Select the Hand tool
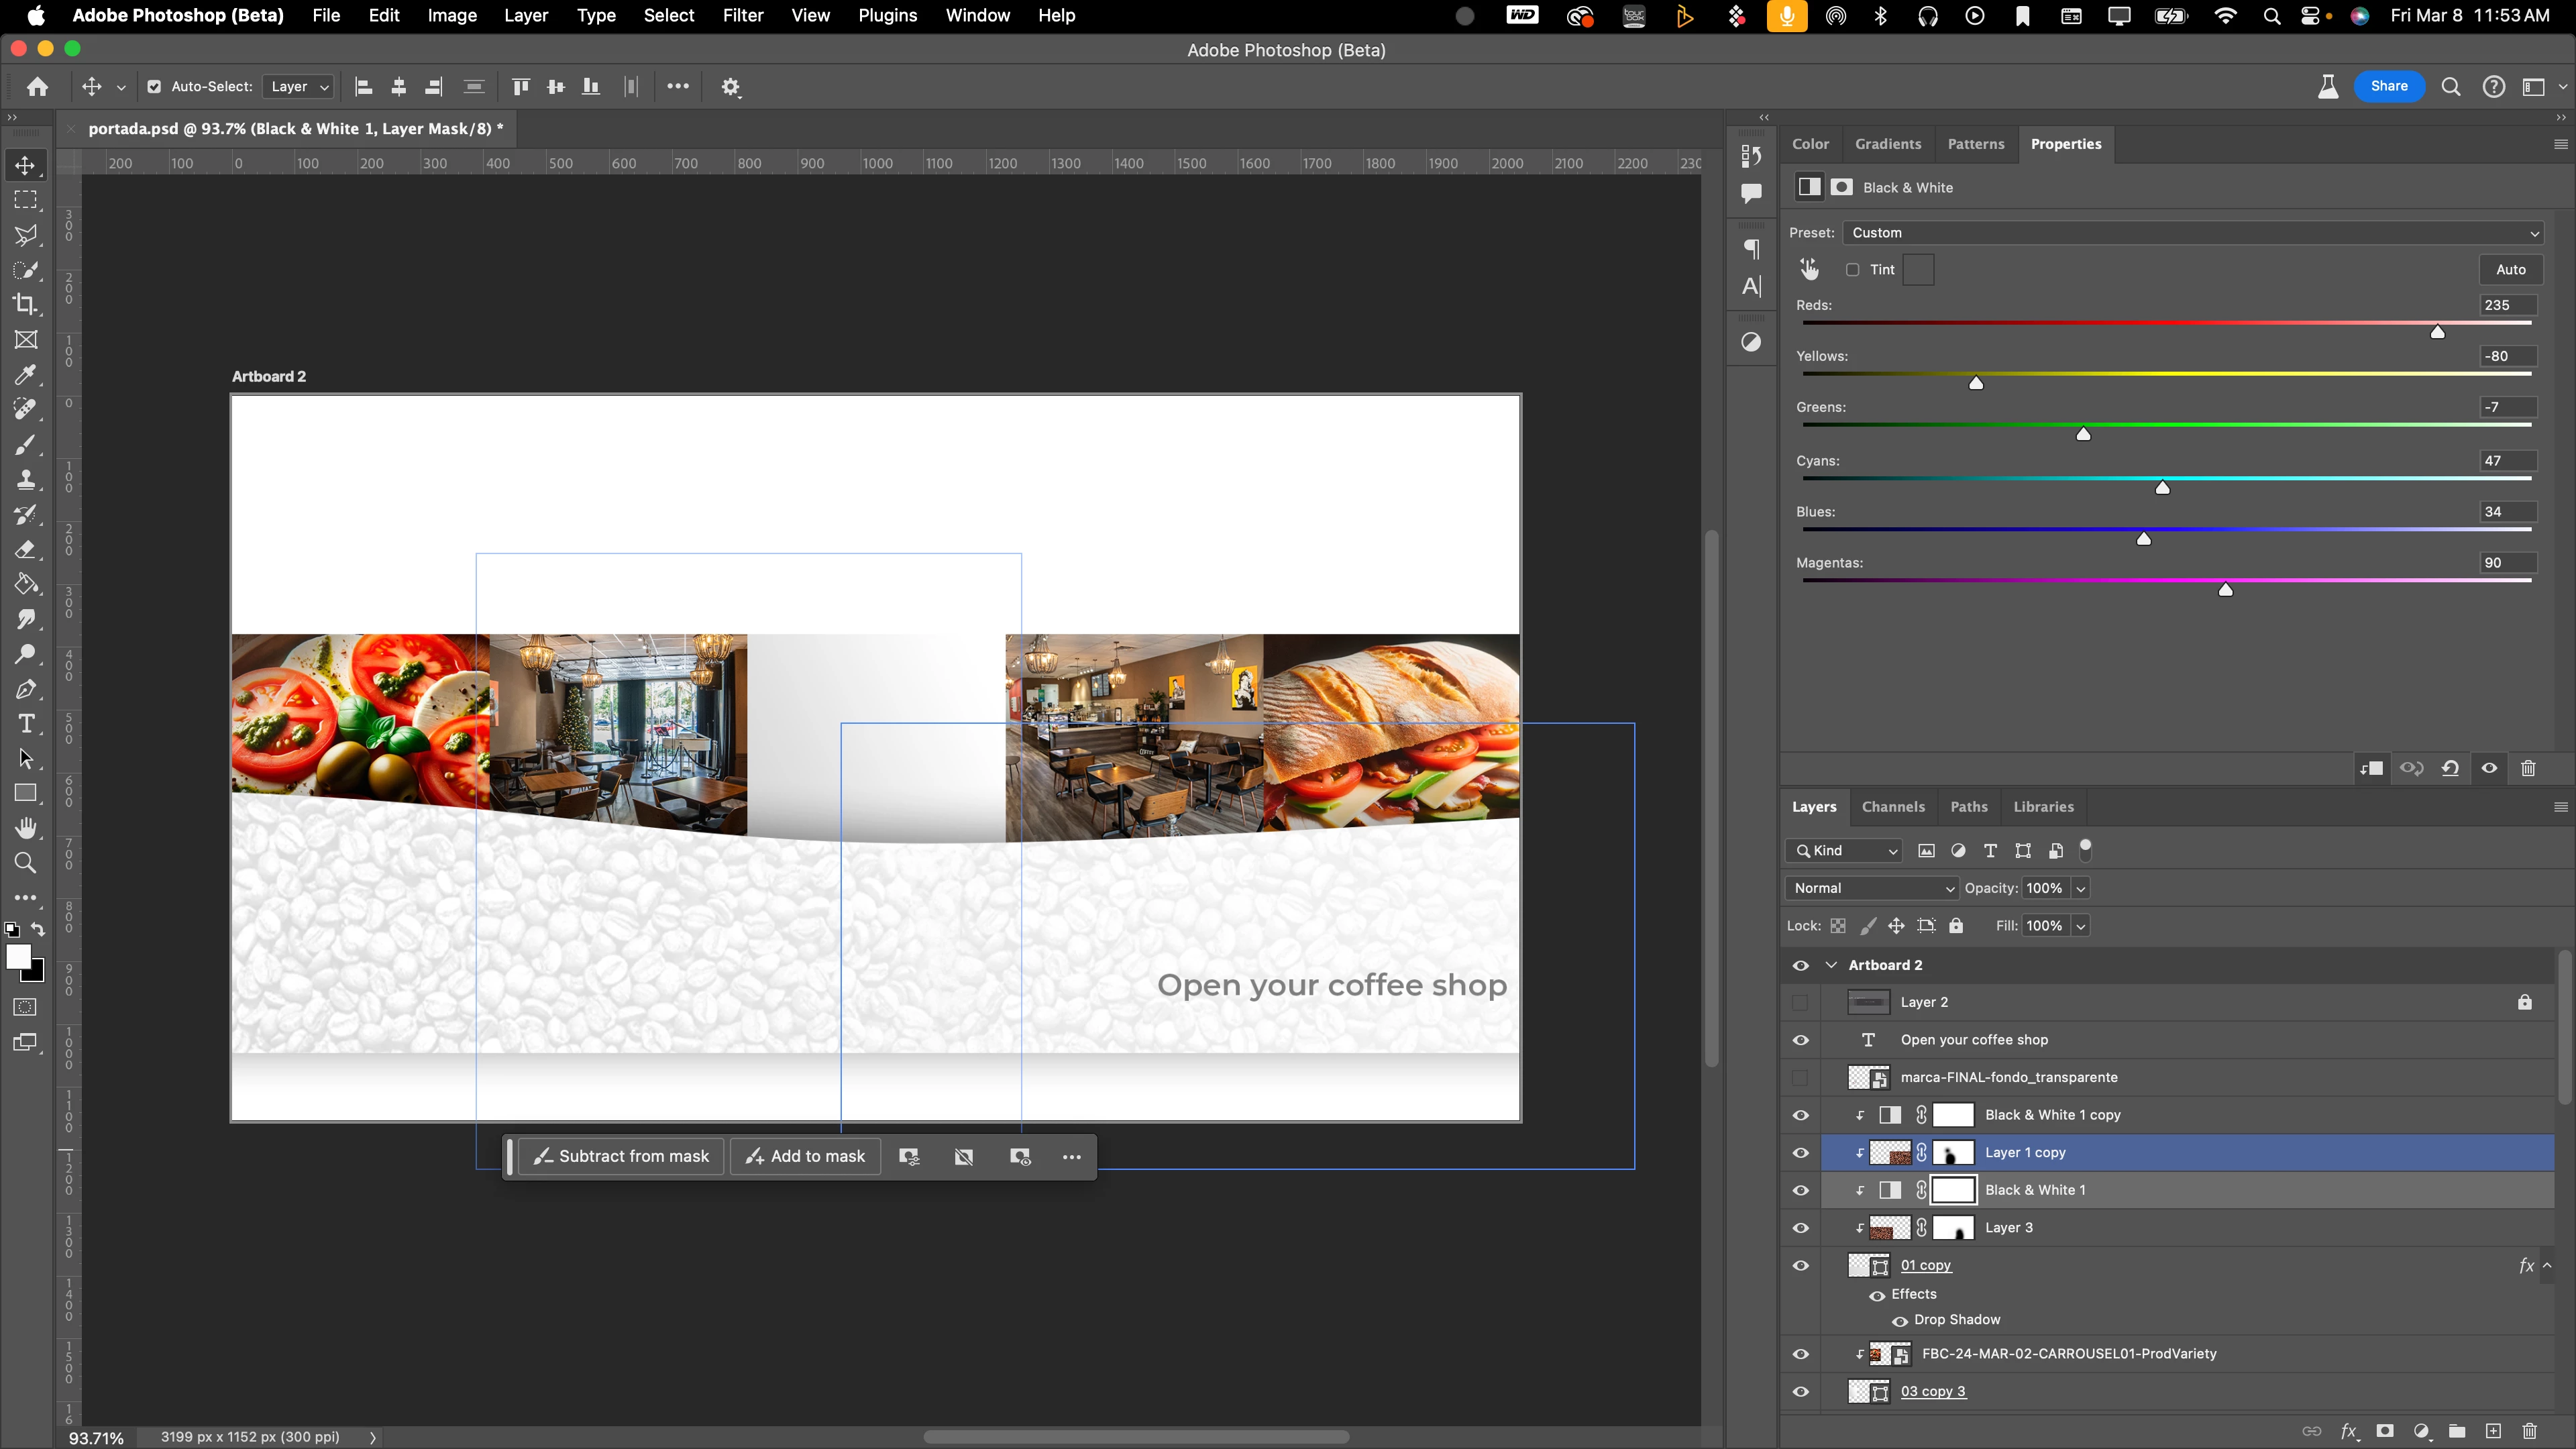The height and width of the screenshot is (1449, 2576). click(26, 828)
